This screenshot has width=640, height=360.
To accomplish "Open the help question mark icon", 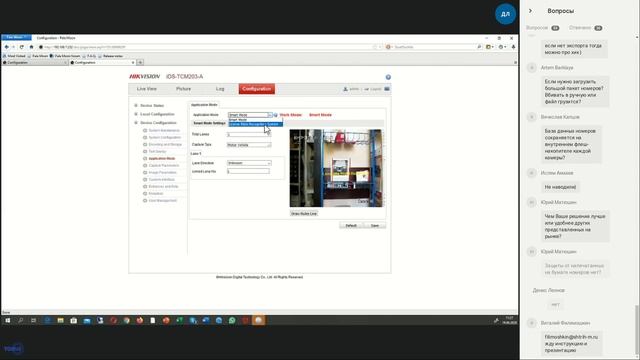I will point(388,77).
